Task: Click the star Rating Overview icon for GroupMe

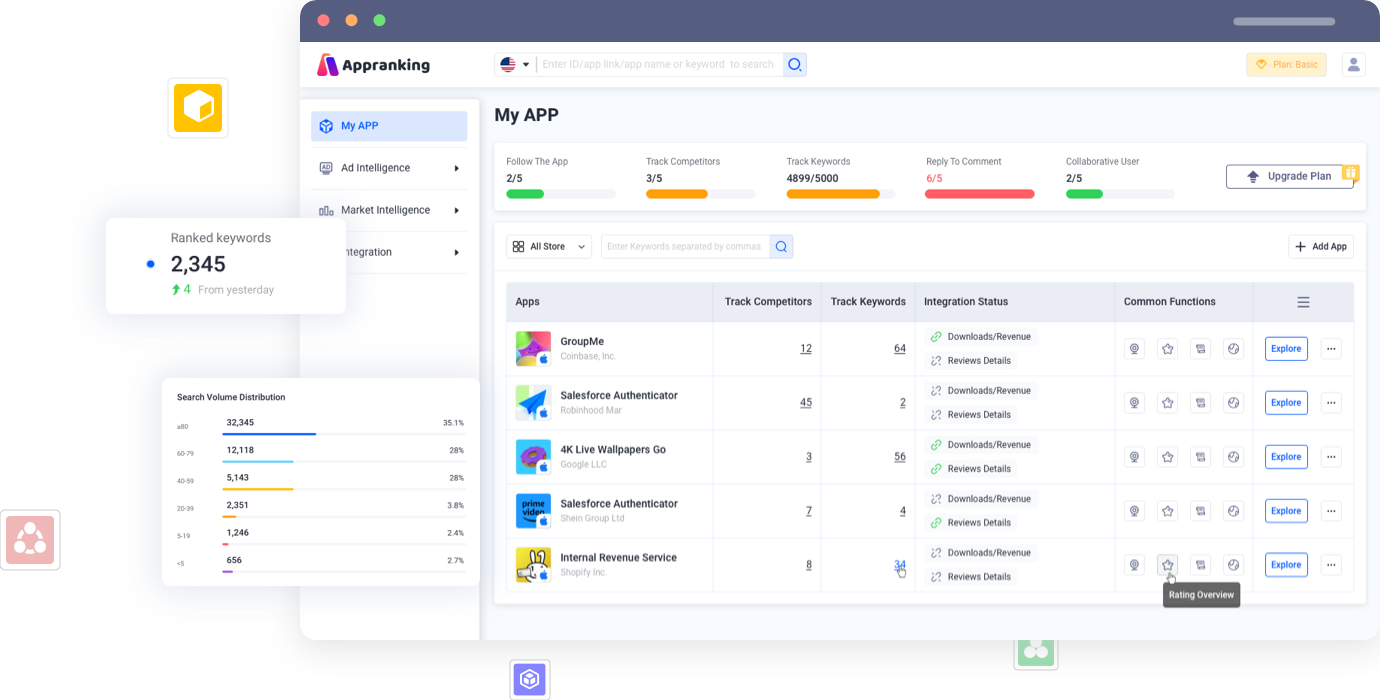Action: pyautogui.click(x=1167, y=349)
